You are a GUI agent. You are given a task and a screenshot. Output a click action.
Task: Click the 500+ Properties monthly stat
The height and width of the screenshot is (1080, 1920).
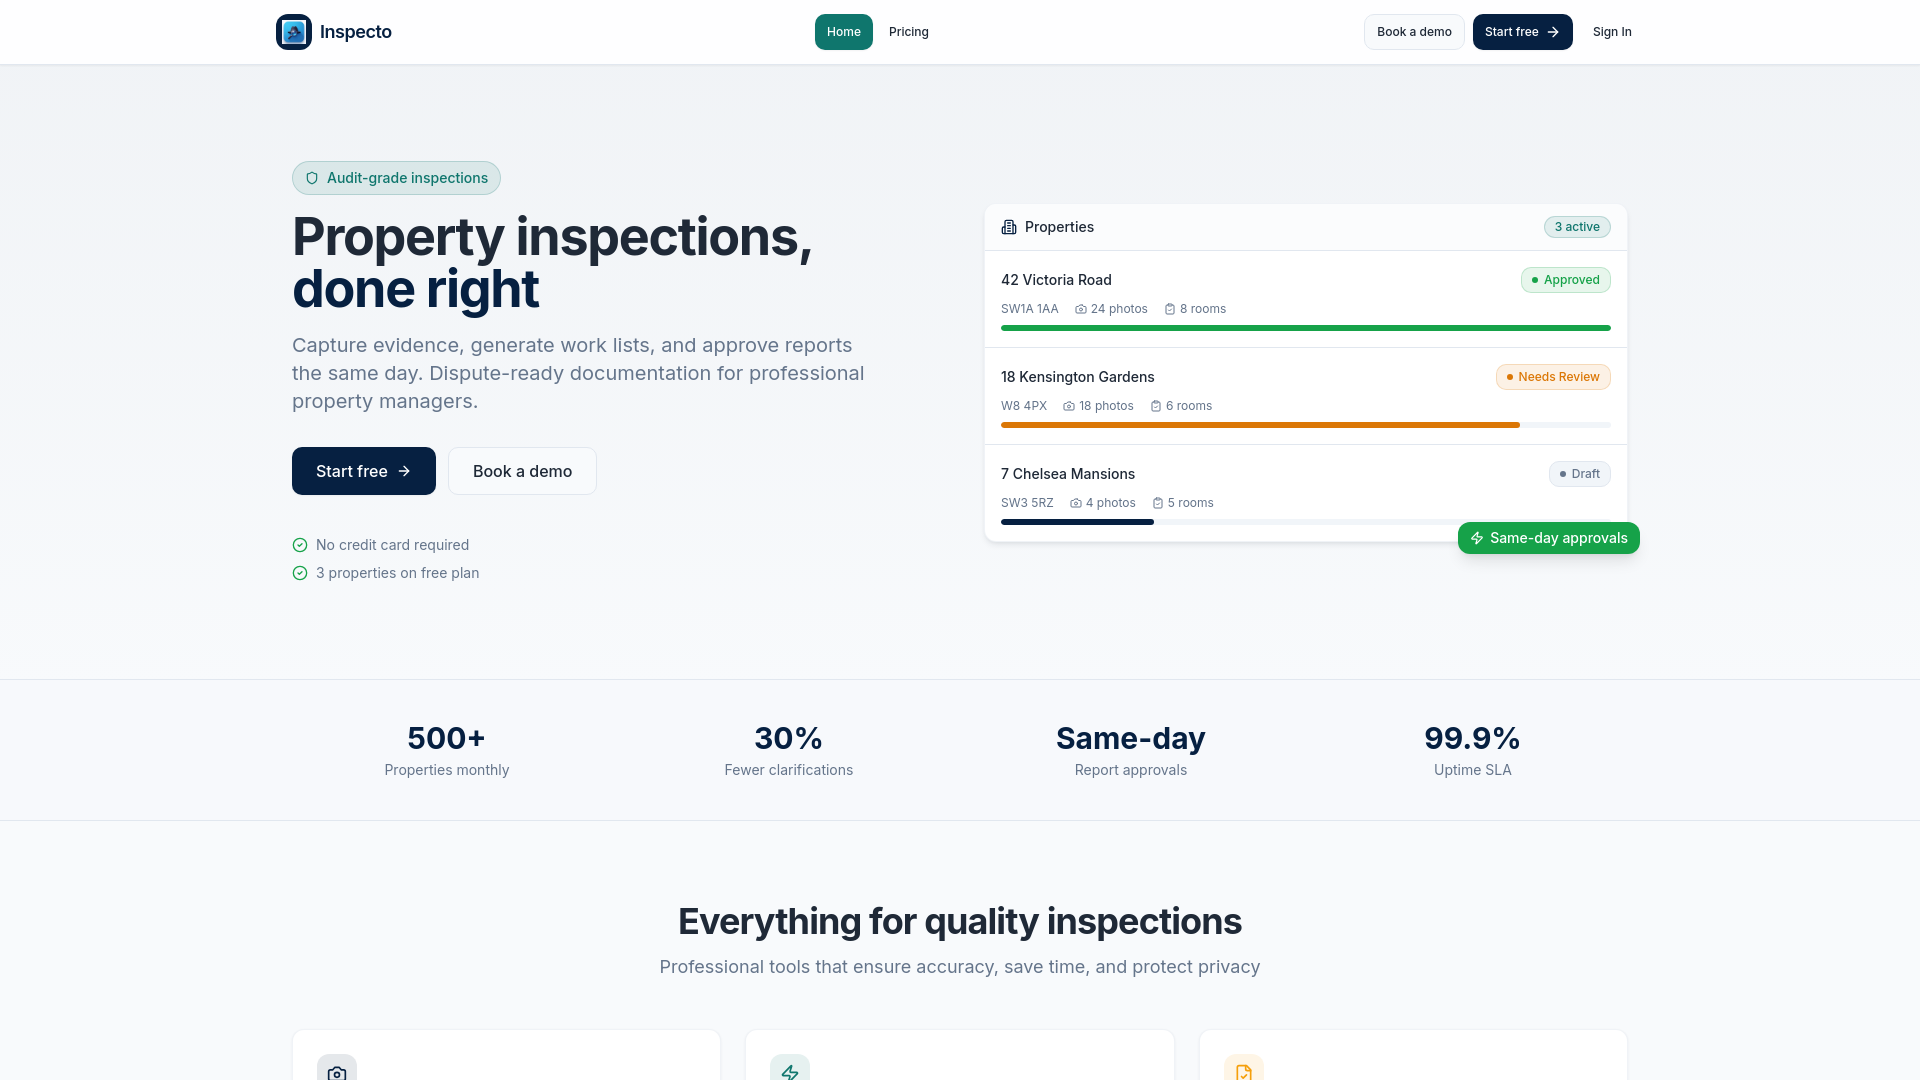click(447, 750)
